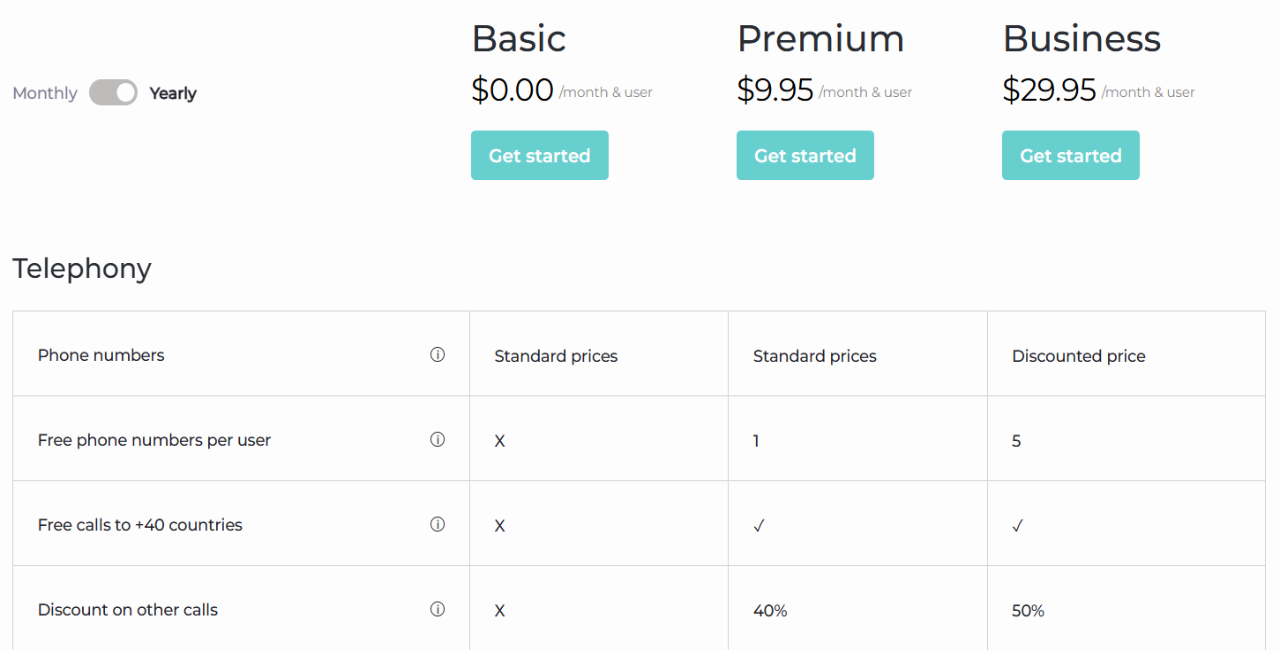Click the $29.95 Business price
Screen dimensions: 1280x650
click(1050, 90)
